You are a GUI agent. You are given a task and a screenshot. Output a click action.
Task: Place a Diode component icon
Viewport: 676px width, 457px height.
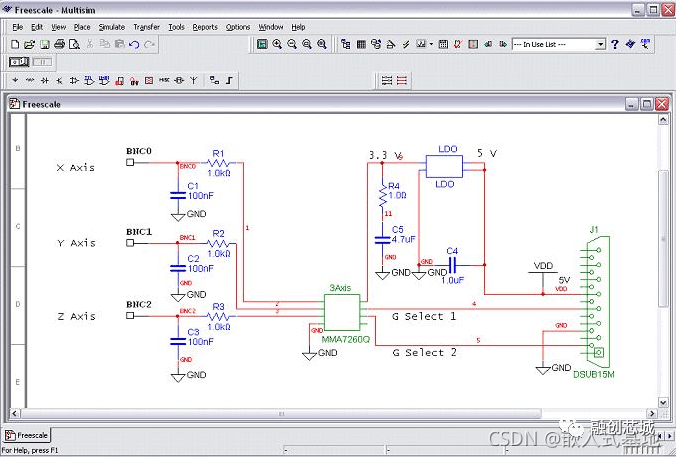(44, 80)
